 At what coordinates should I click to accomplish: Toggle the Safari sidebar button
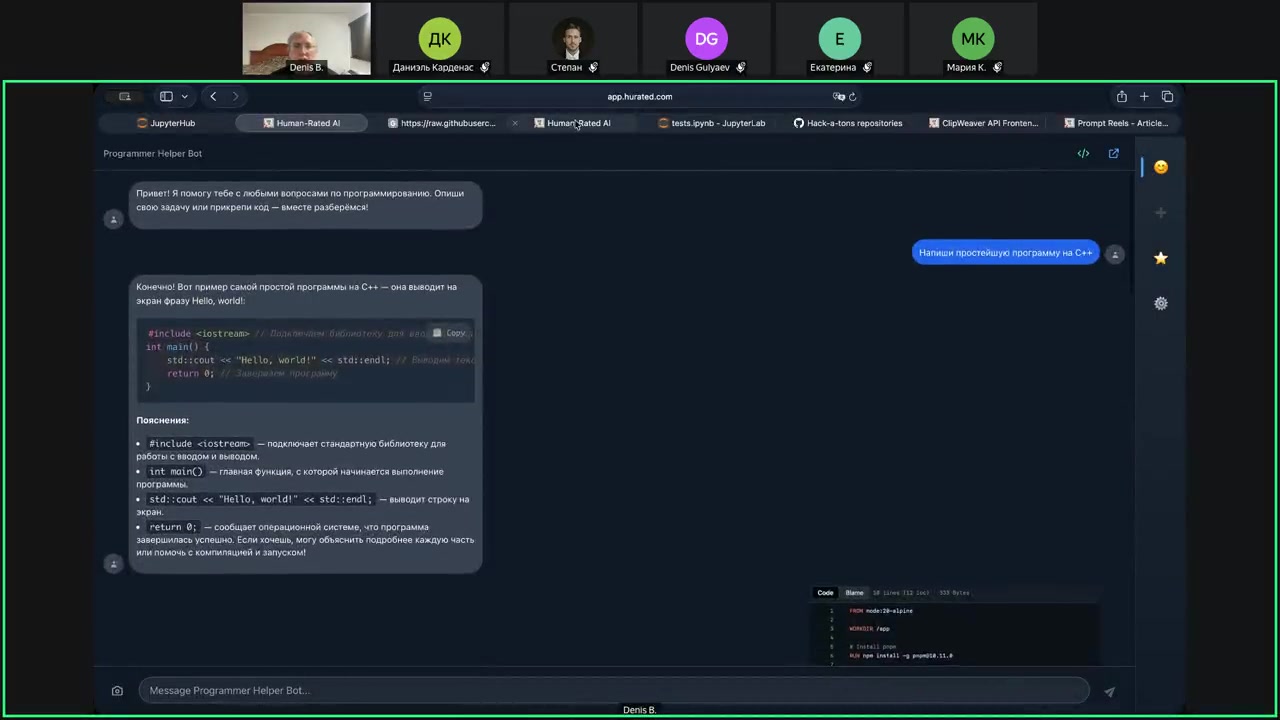pyautogui.click(x=166, y=97)
